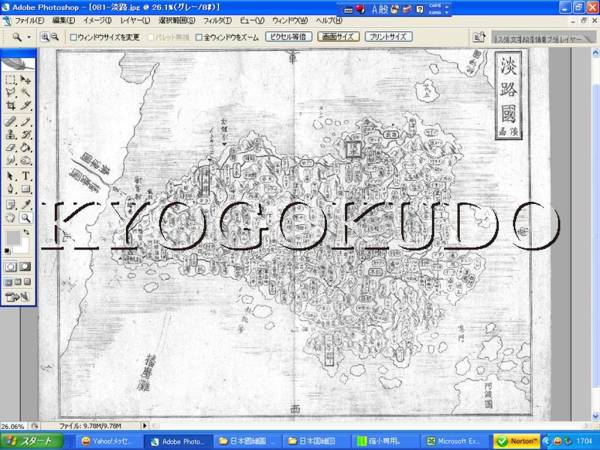The width and height of the screenshot is (600, 450).
Task: Click the Norton tray indicator
Action: [517, 441]
